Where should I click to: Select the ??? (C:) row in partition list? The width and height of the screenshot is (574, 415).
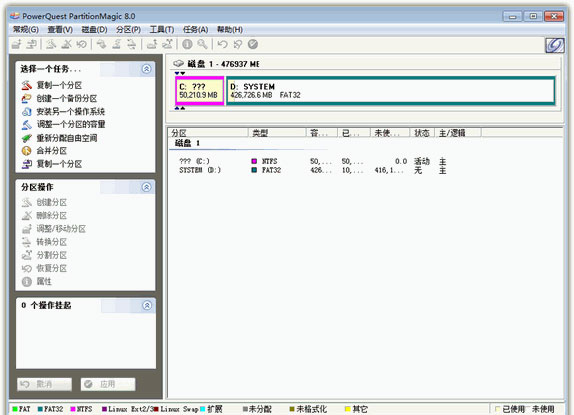point(313,161)
